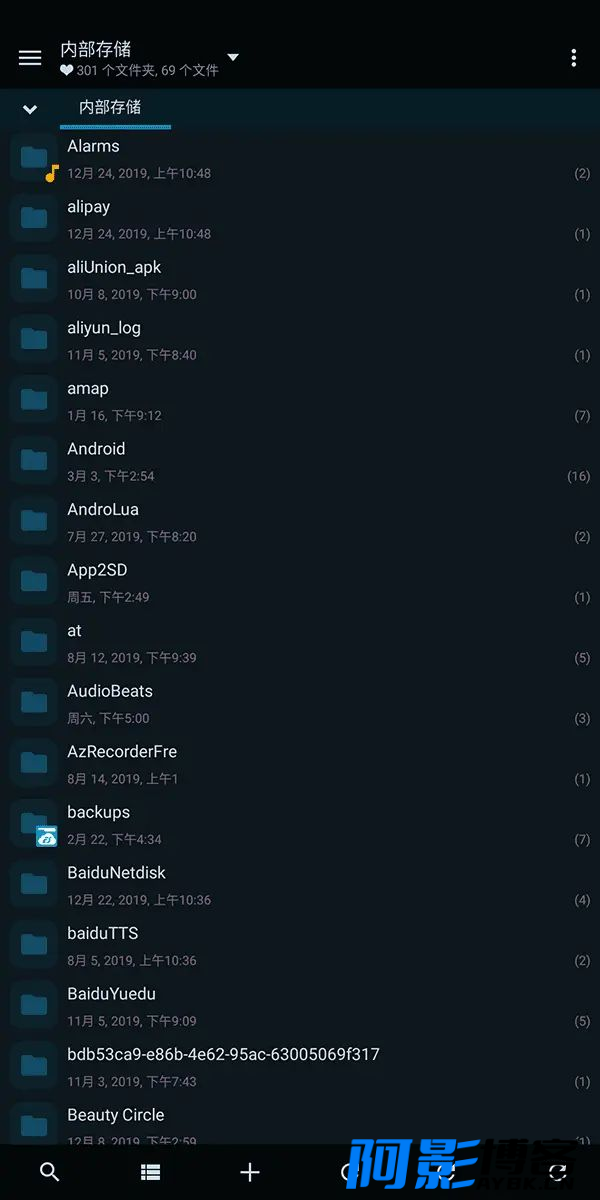This screenshot has height=1200, width=600.
Task: Tap the refresh icon in bottom bar
Action: (x=558, y=1172)
